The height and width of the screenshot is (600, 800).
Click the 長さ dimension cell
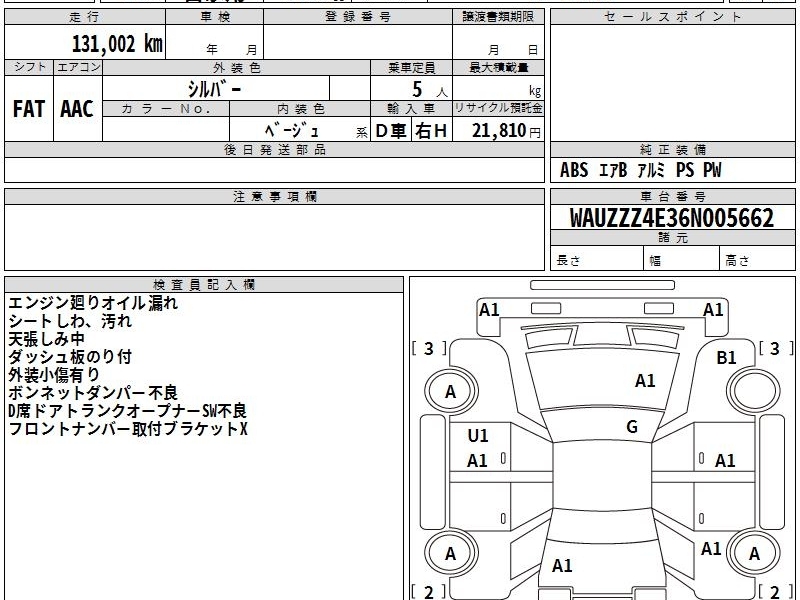click(x=597, y=260)
